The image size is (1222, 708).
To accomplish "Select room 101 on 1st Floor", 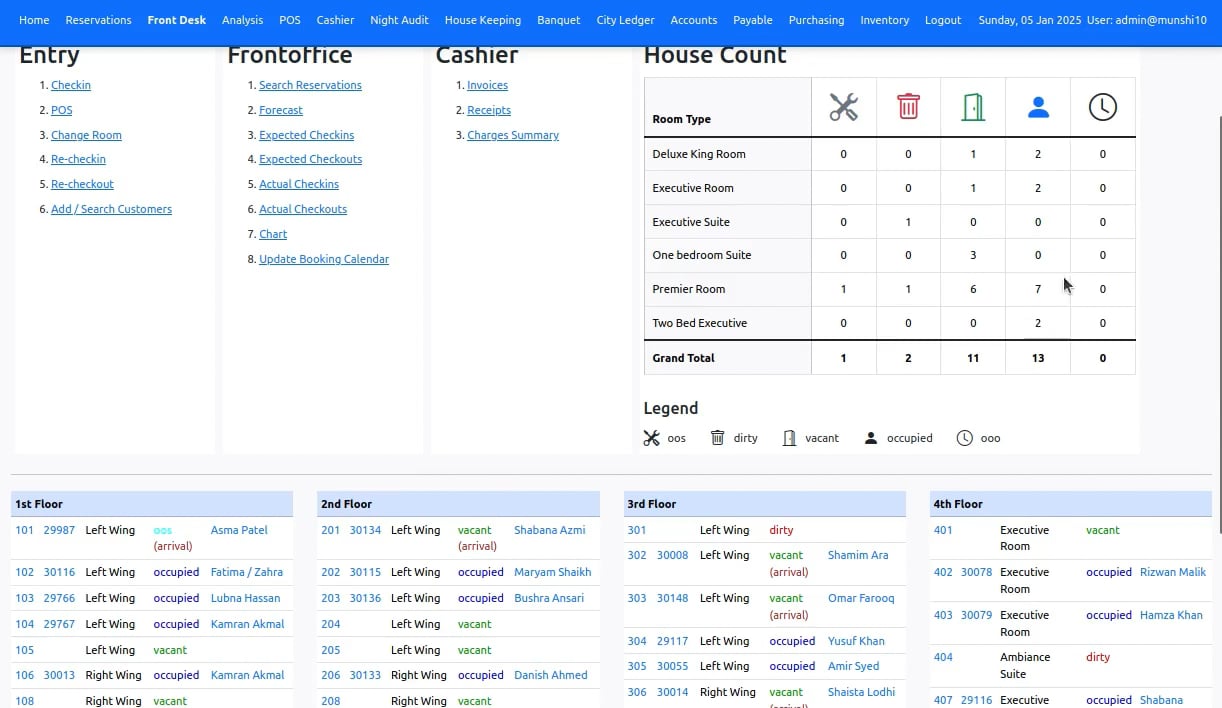I will (x=24, y=530).
